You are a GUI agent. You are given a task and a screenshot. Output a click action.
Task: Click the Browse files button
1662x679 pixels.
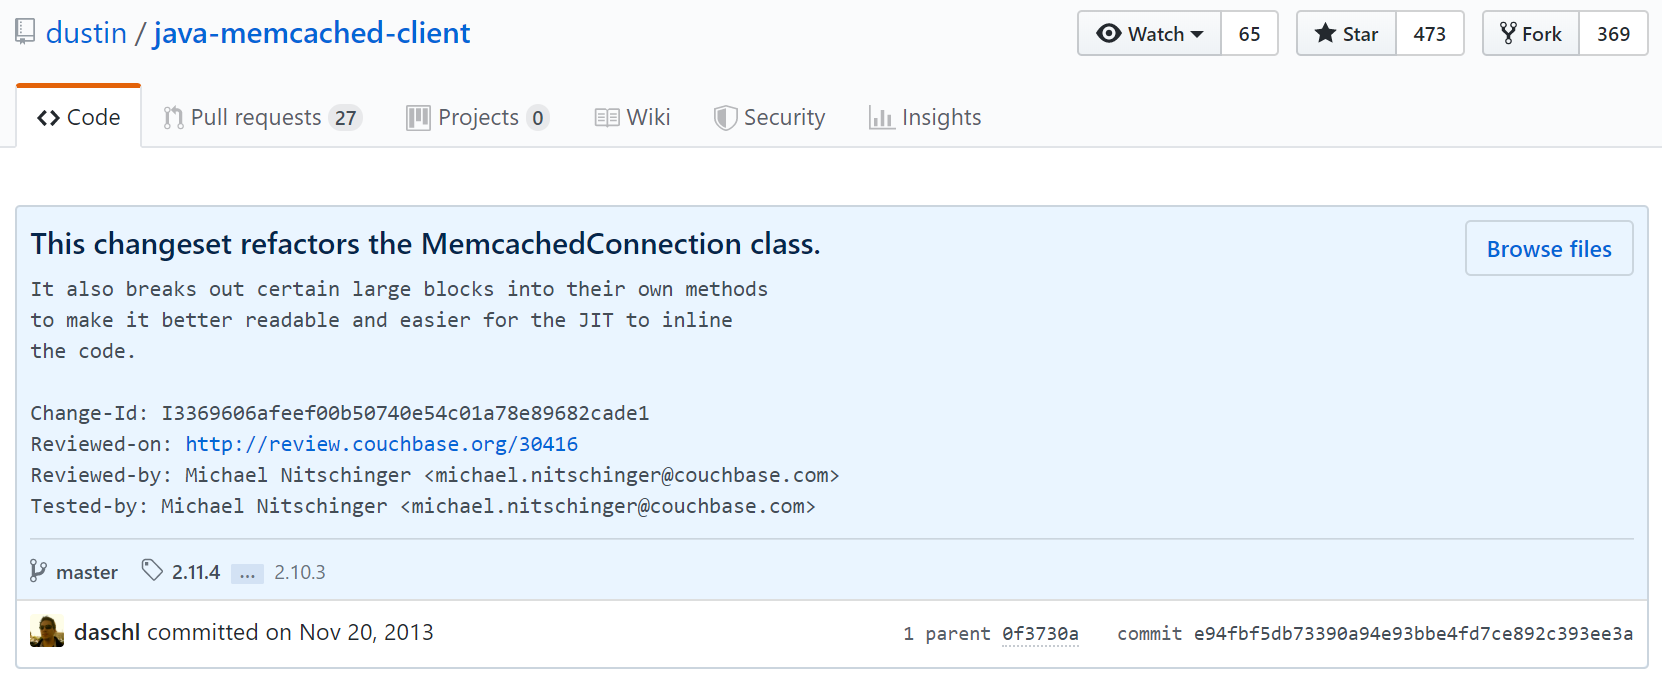click(x=1548, y=249)
